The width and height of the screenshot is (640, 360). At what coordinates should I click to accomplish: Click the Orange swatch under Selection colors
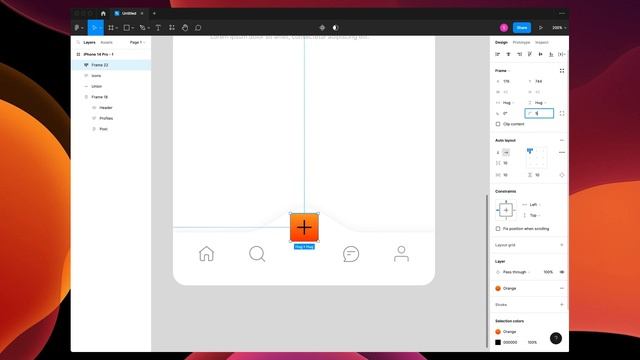click(498, 331)
